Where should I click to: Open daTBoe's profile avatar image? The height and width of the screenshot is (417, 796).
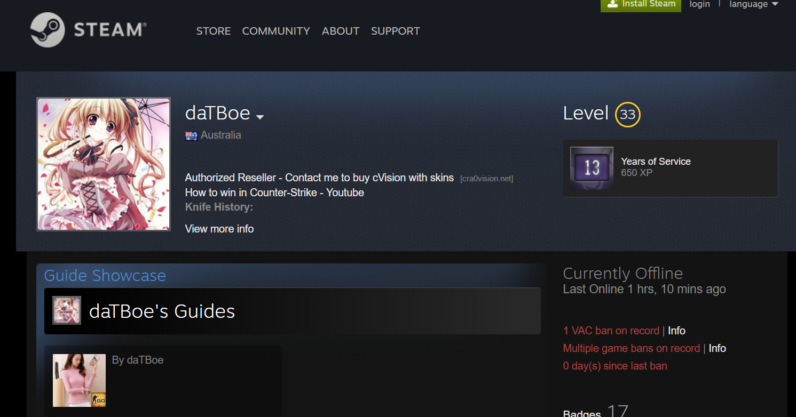point(103,164)
